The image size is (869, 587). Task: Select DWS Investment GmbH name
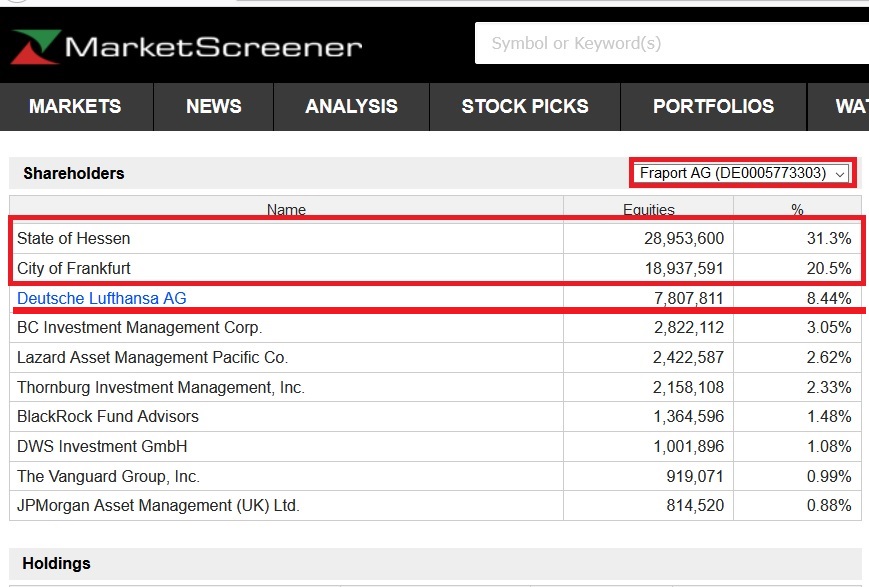click(x=102, y=446)
